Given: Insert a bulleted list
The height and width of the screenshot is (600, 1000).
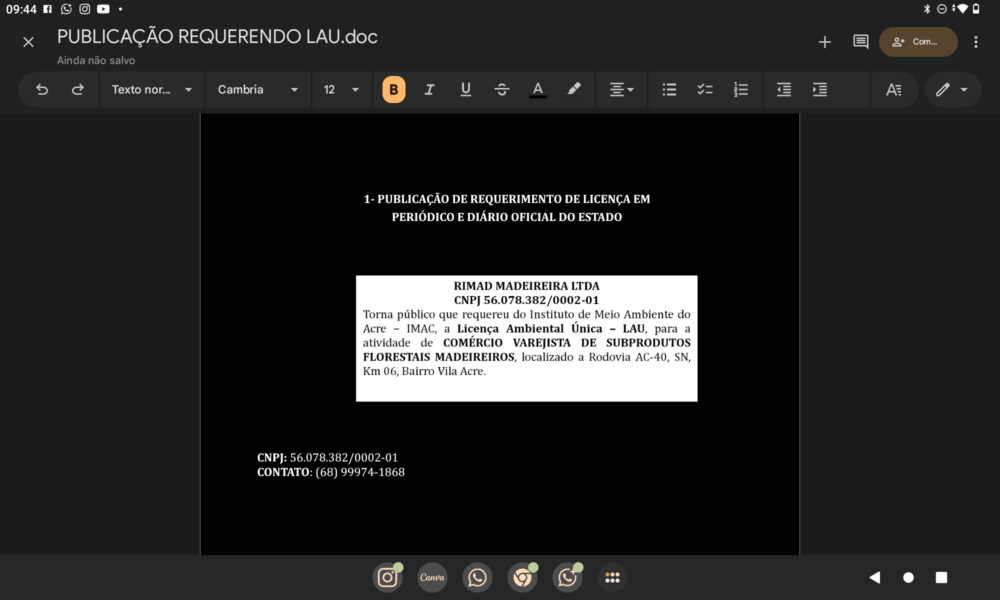Looking at the screenshot, I should (670, 90).
